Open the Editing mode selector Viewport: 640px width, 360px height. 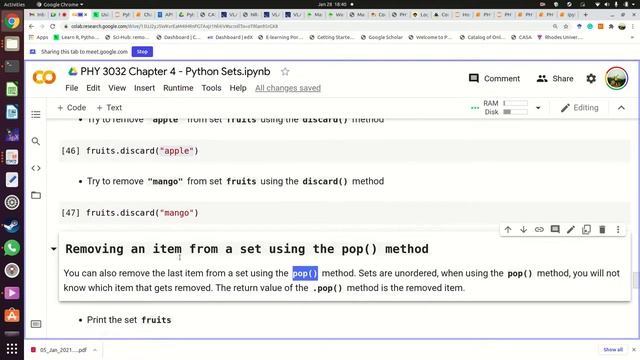[x=580, y=108]
